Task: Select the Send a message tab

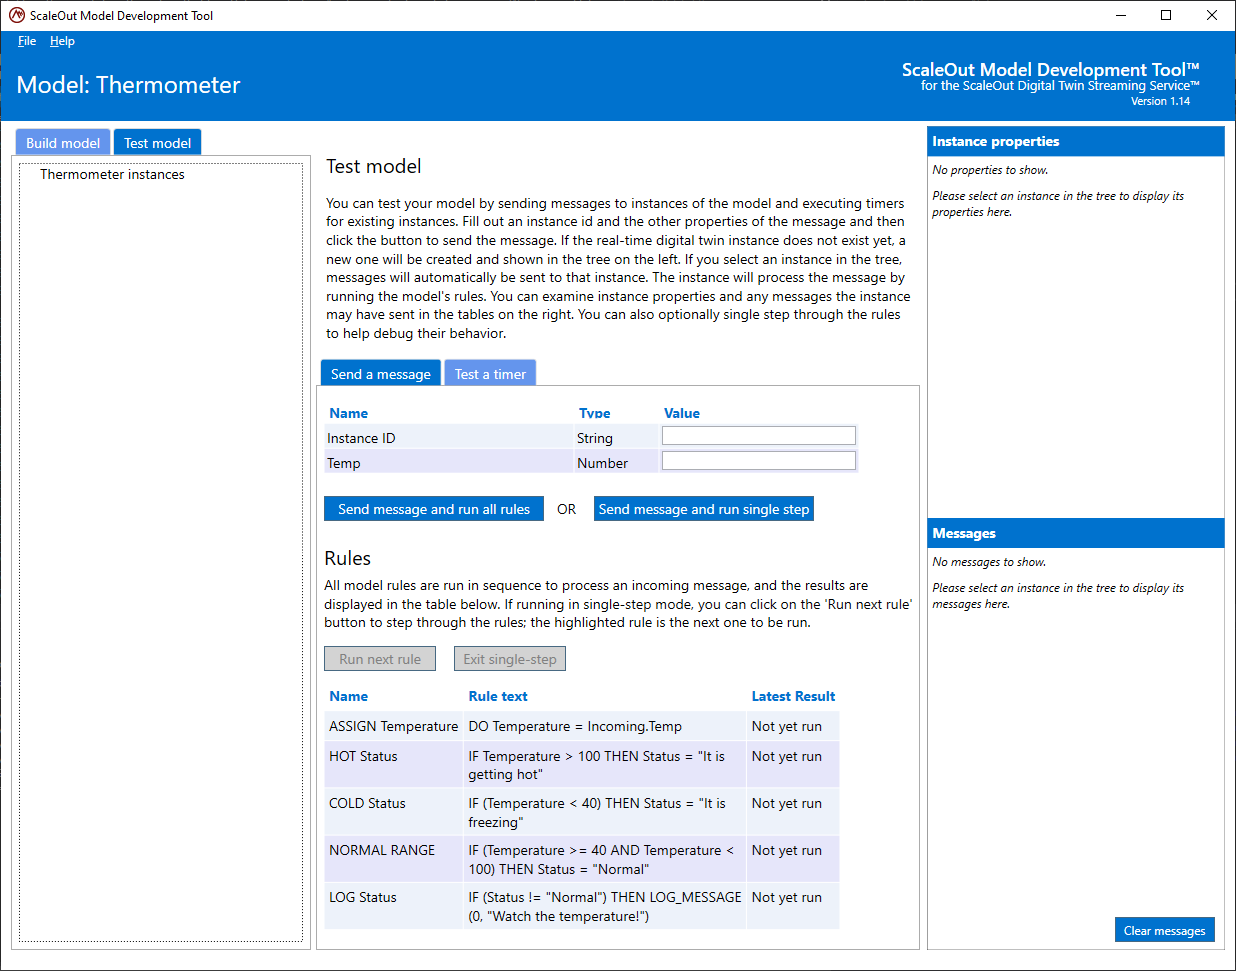Action: click(x=380, y=374)
